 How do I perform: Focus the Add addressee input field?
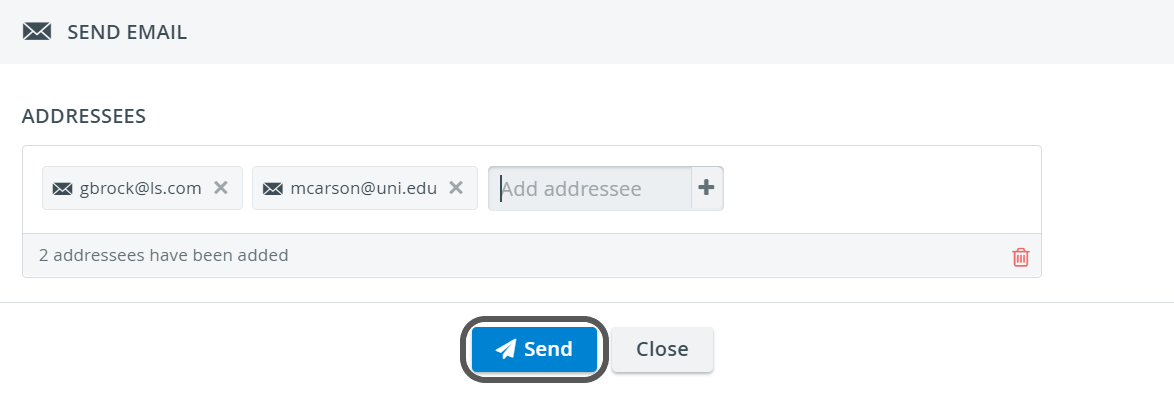[590, 189]
